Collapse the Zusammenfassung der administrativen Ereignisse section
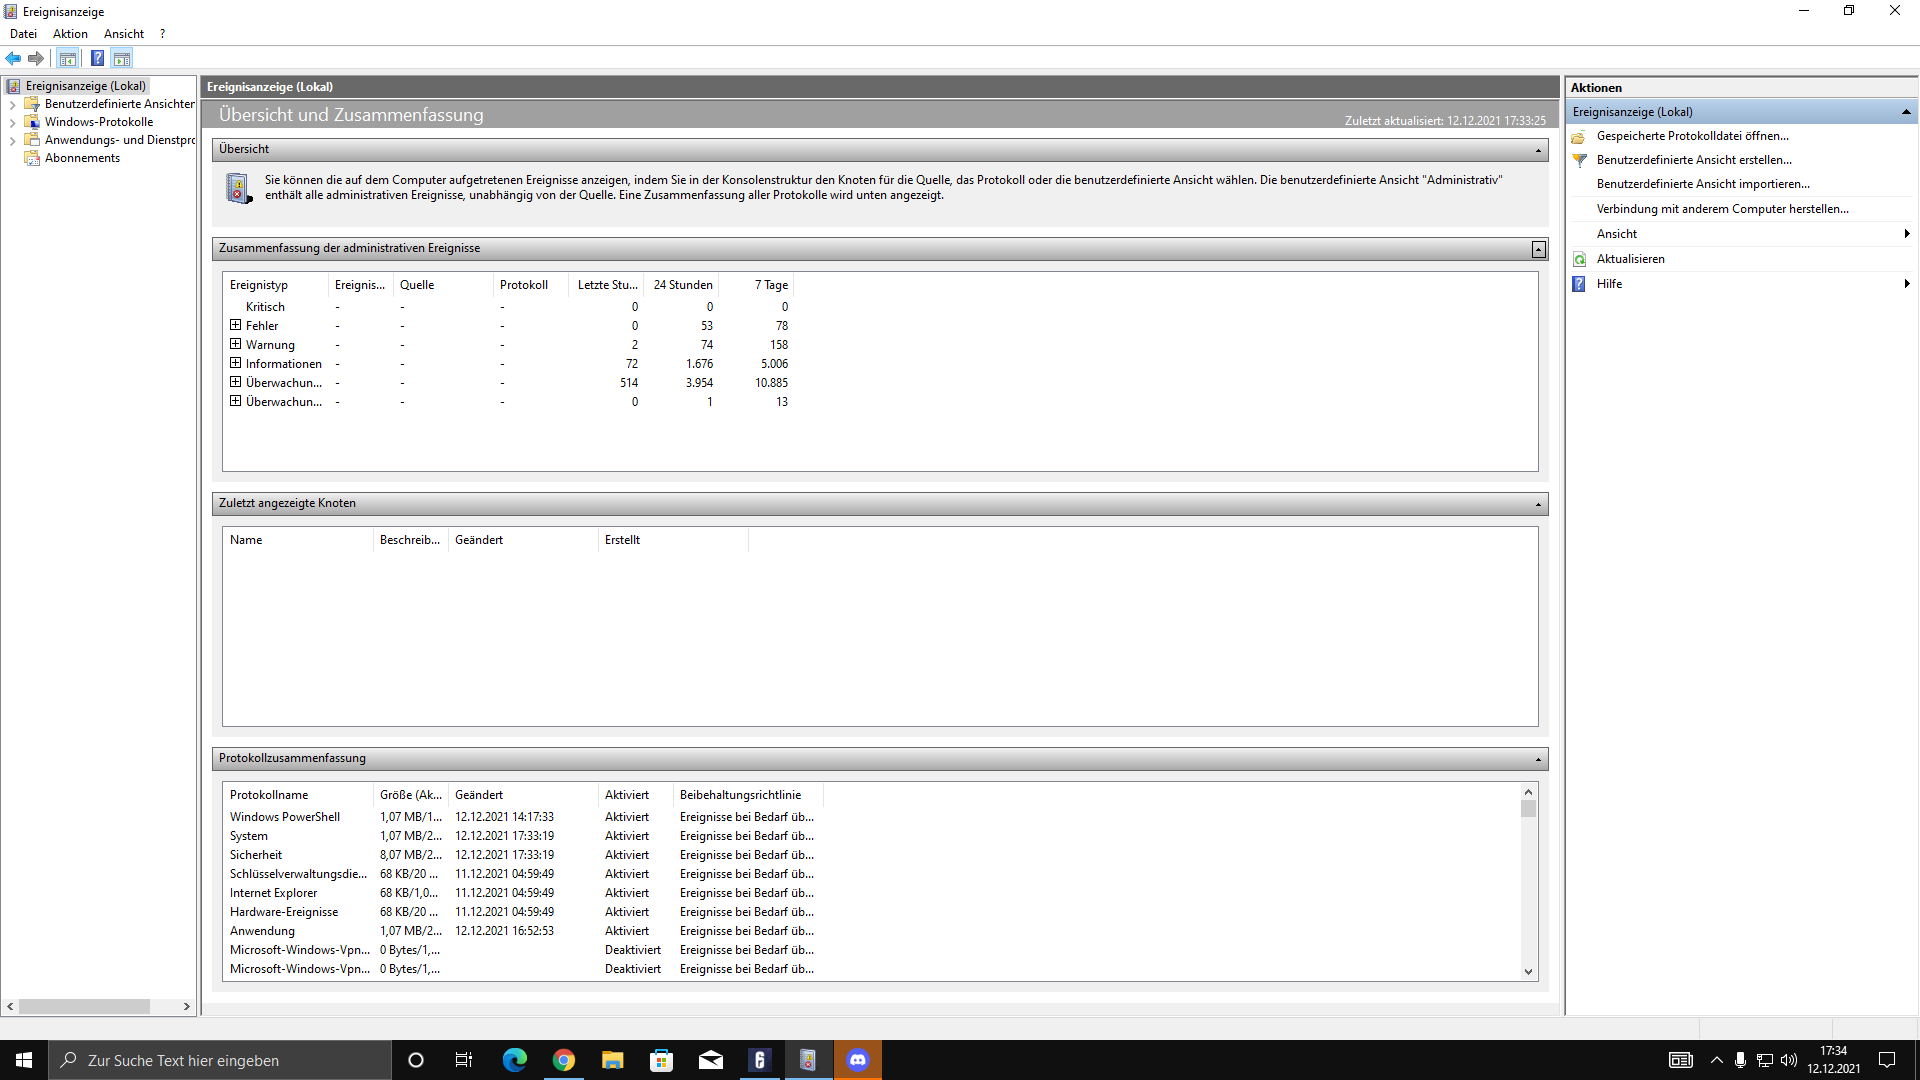This screenshot has height=1080, width=1920. click(x=1538, y=249)
